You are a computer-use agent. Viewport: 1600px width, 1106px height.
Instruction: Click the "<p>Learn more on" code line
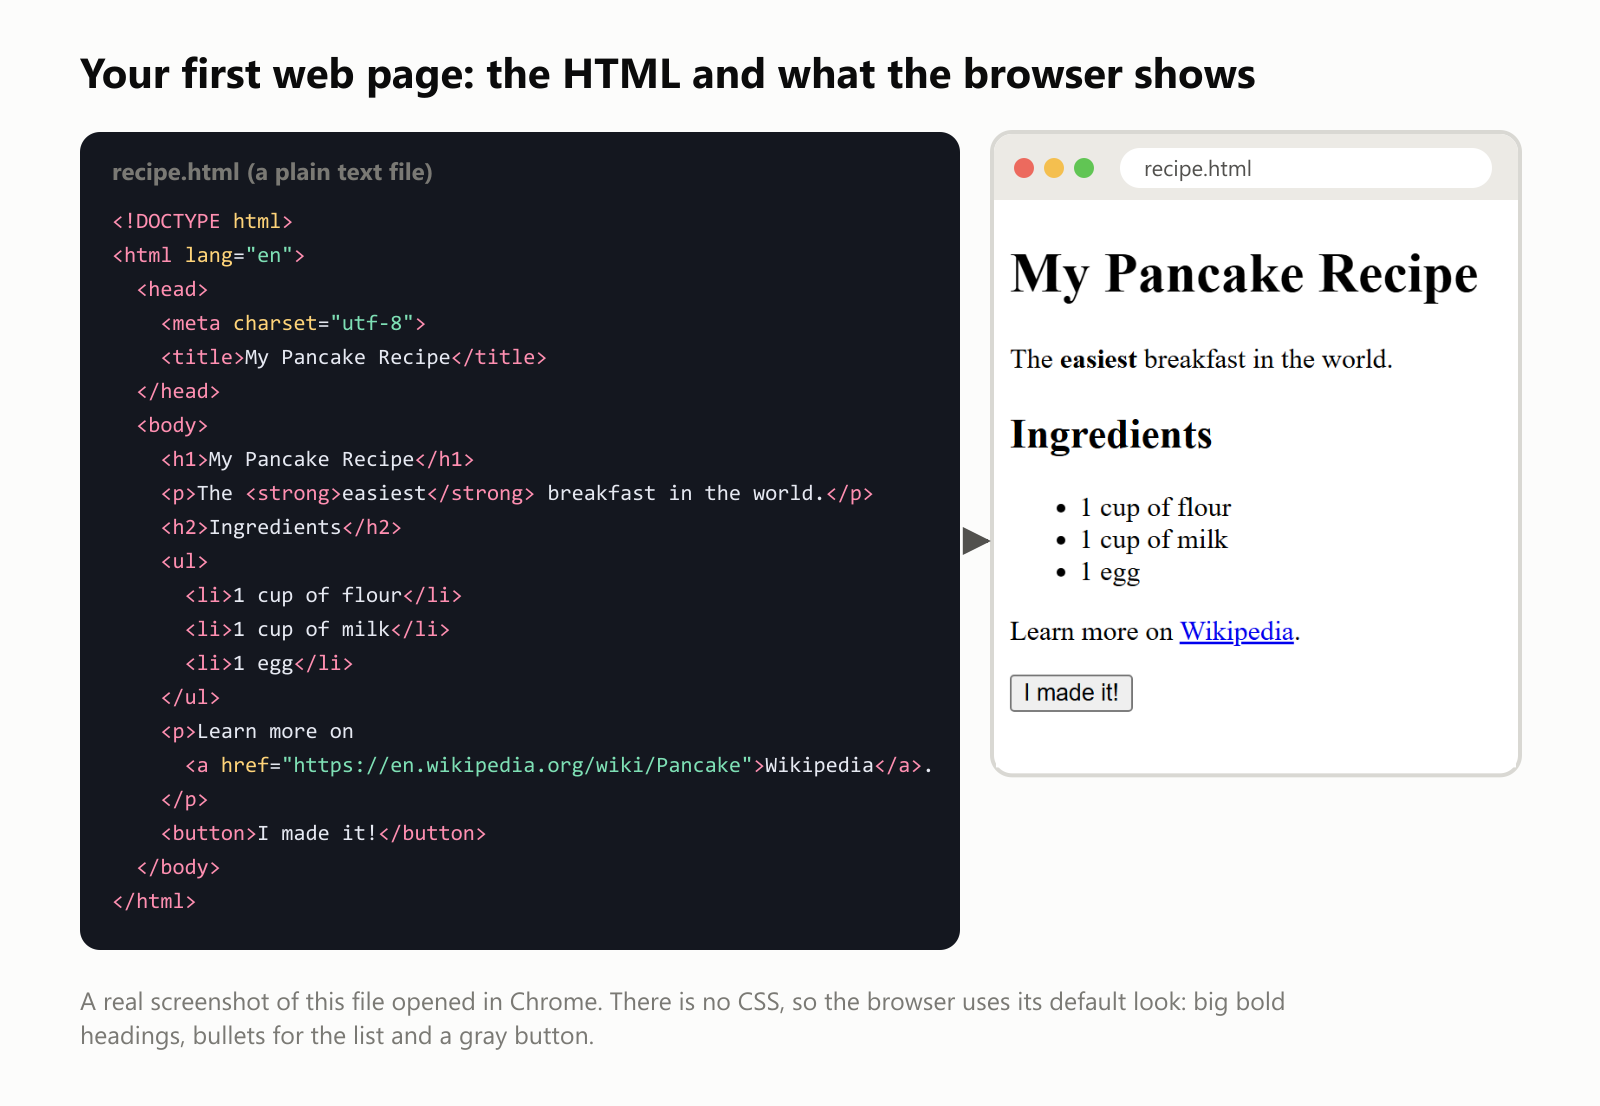(257, 731)
